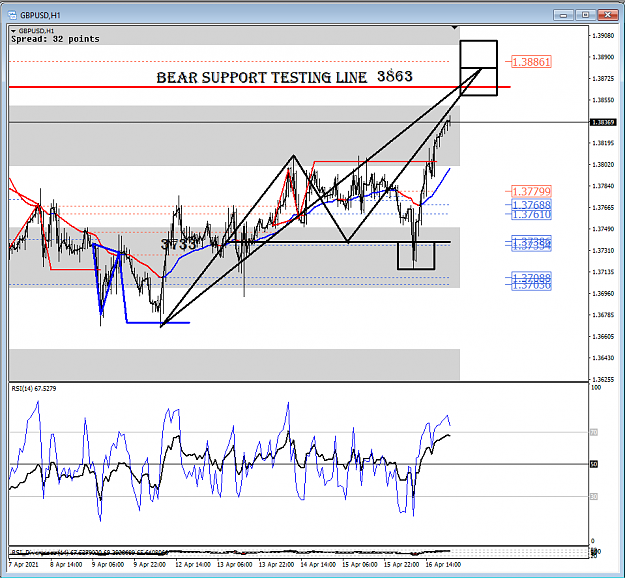Select the 3733 text label on the chart
Viewport: 625px width, 579px height.
click(178, 244)
